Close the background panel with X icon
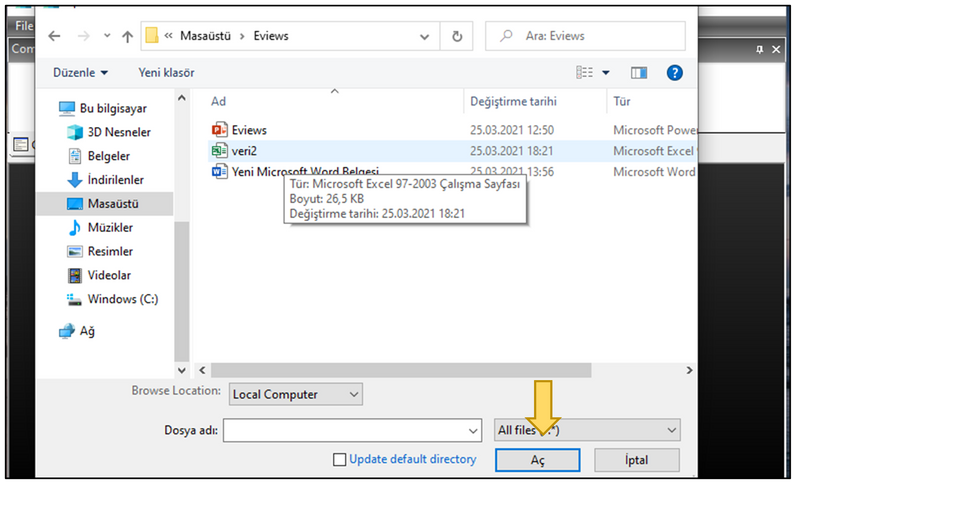This screenshot has height=508, width=980. click(x=776, y=49)
